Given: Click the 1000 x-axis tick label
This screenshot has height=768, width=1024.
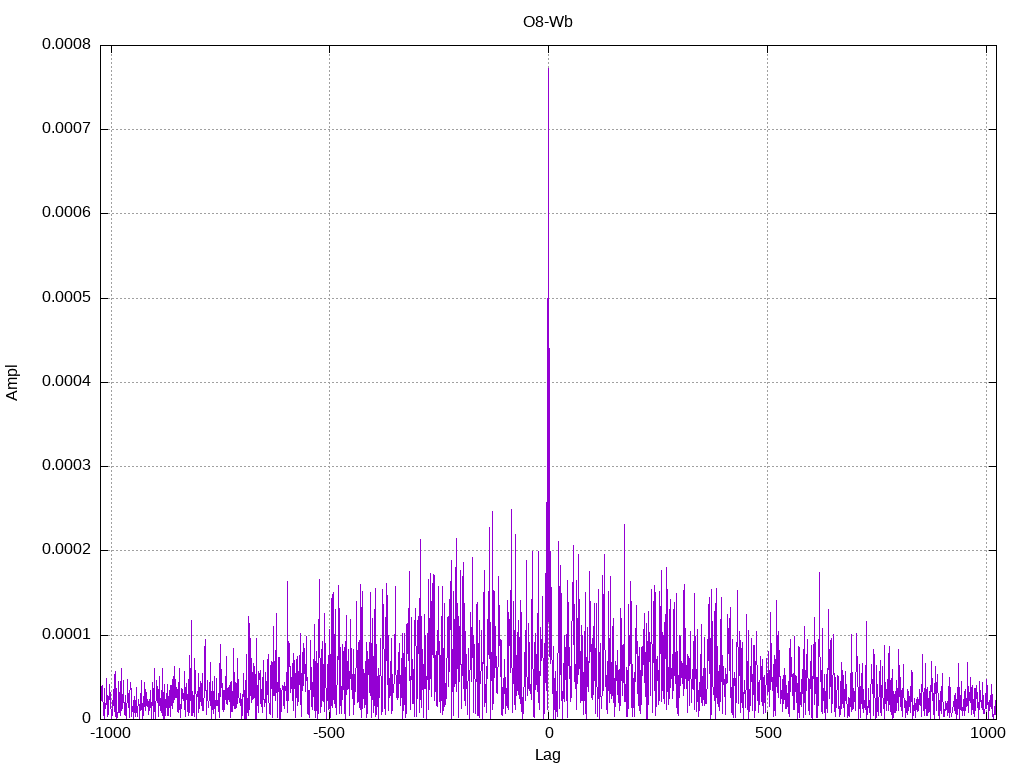Looking at the screenshot, I should (x=987, y=733).
